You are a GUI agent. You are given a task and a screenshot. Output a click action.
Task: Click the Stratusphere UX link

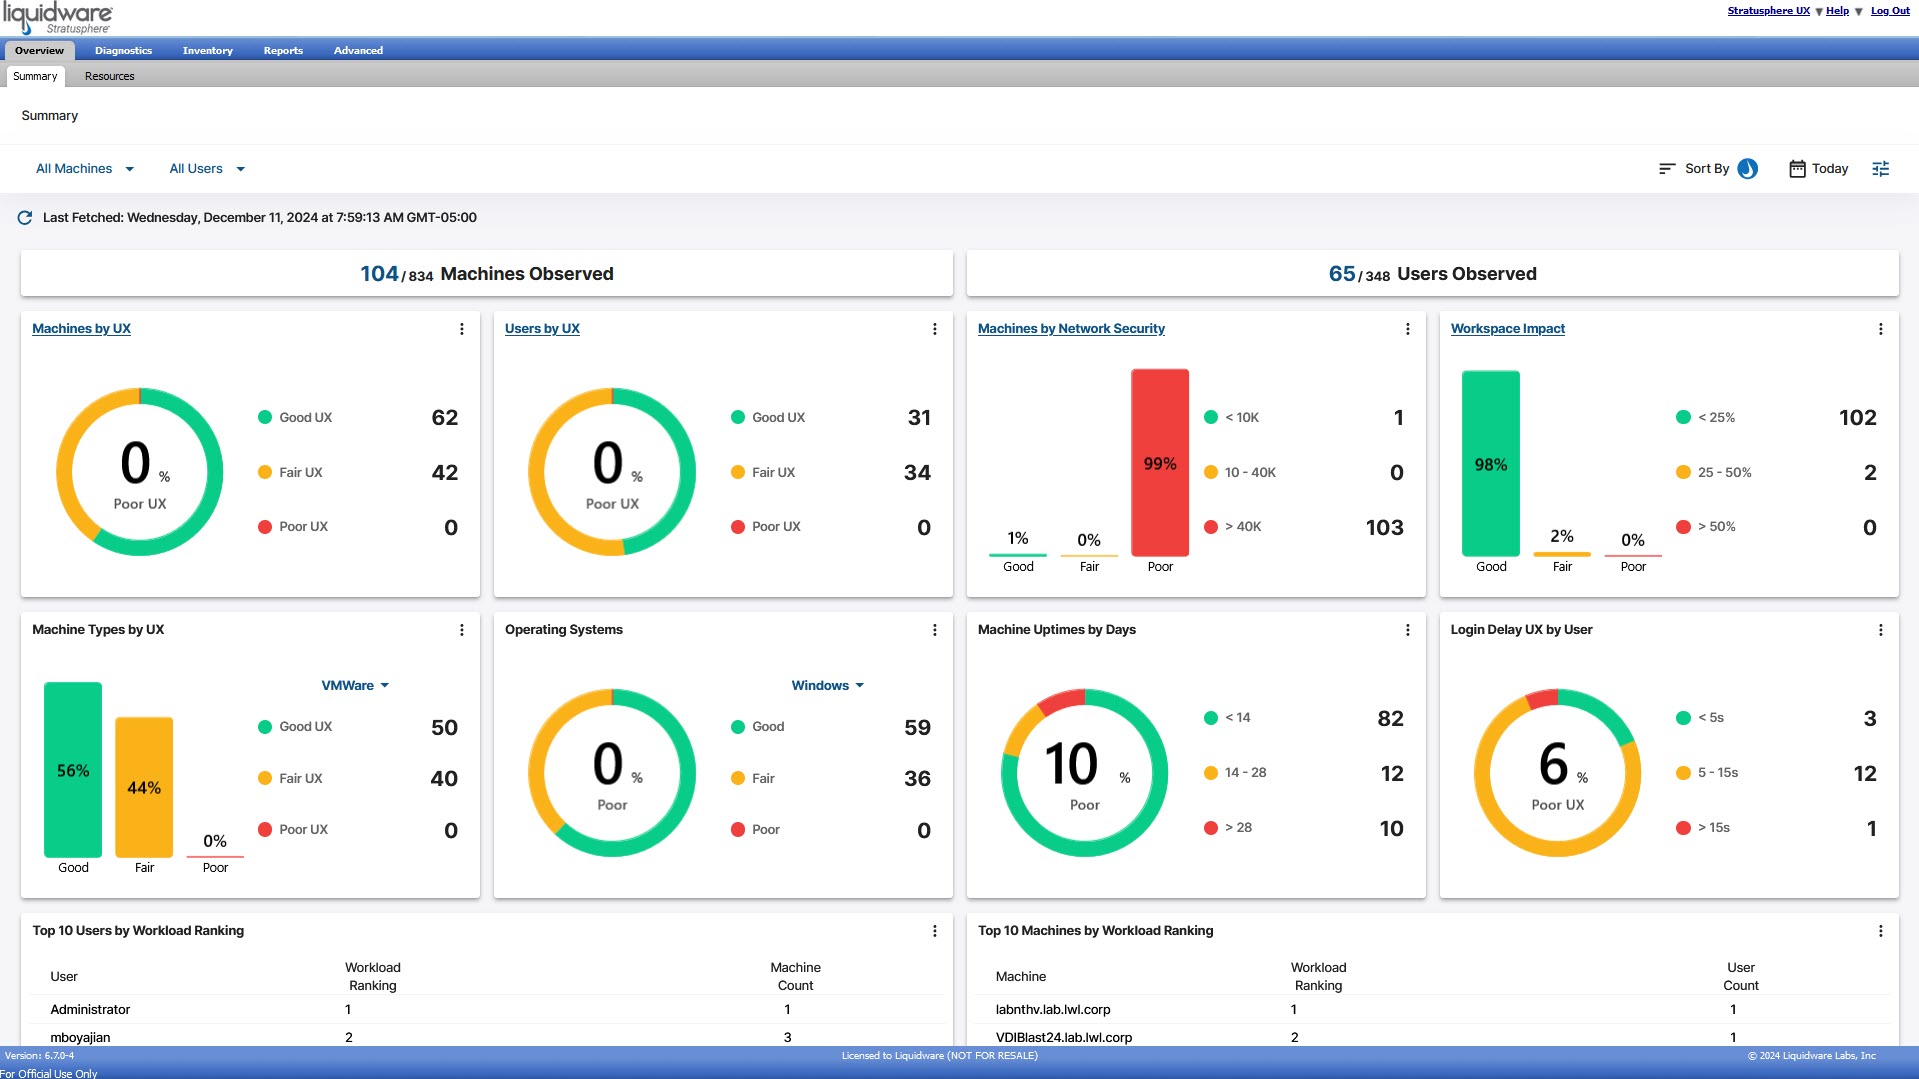point(1768,11)
